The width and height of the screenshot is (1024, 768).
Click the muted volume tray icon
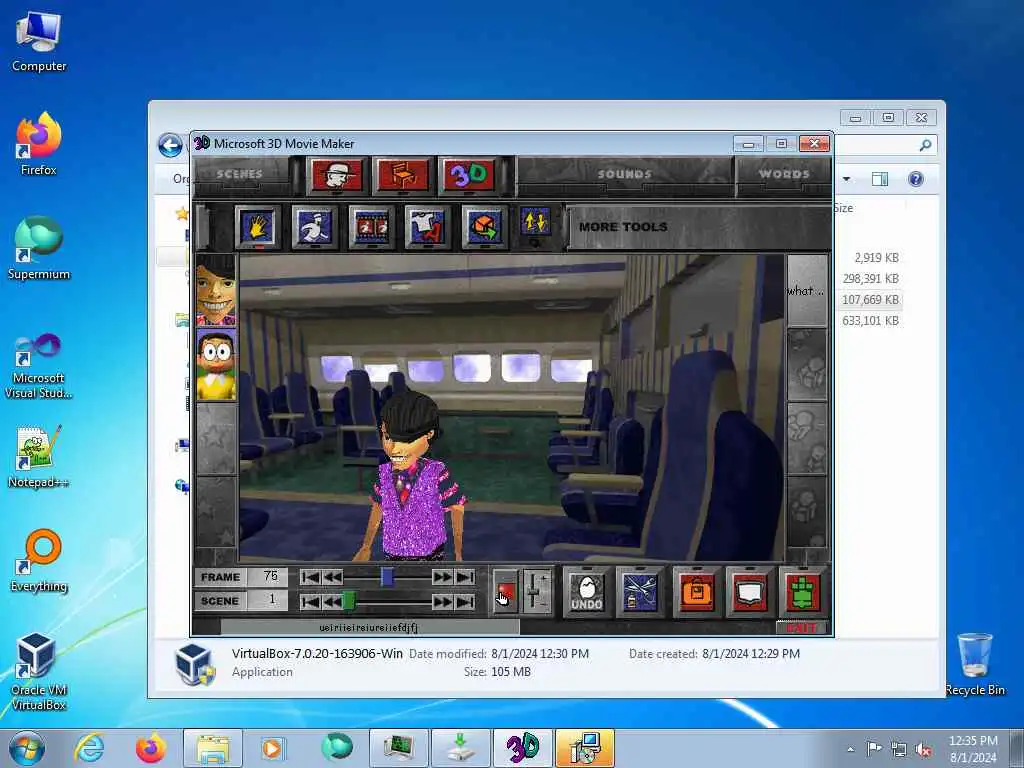pos(923,750)
